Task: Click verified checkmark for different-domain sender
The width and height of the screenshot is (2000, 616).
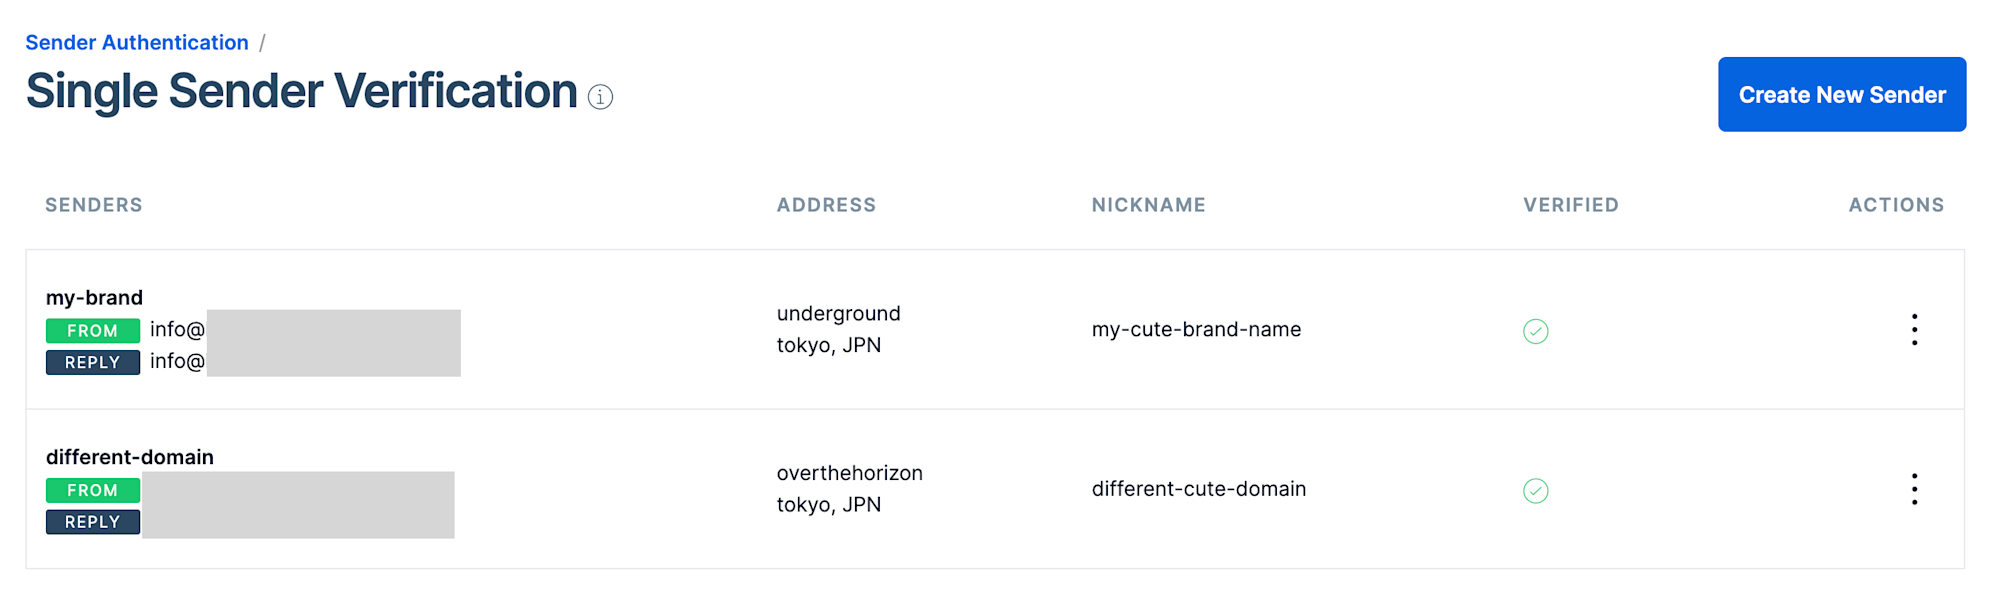Action: point(1535,491)
